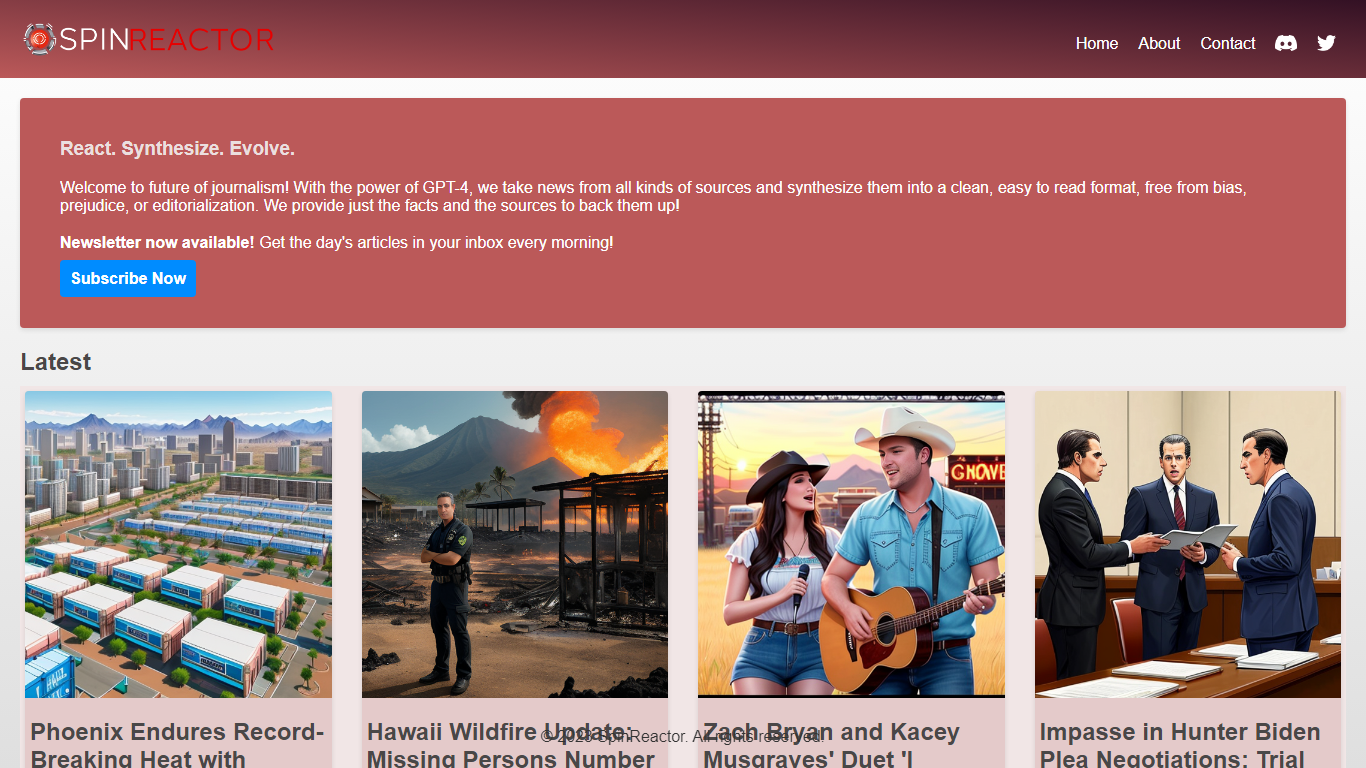This screenshot has height=768, width=1366.
Task: Read the Phoenix Endures Record-Breaking Heat article
Action: coord(177,745)
